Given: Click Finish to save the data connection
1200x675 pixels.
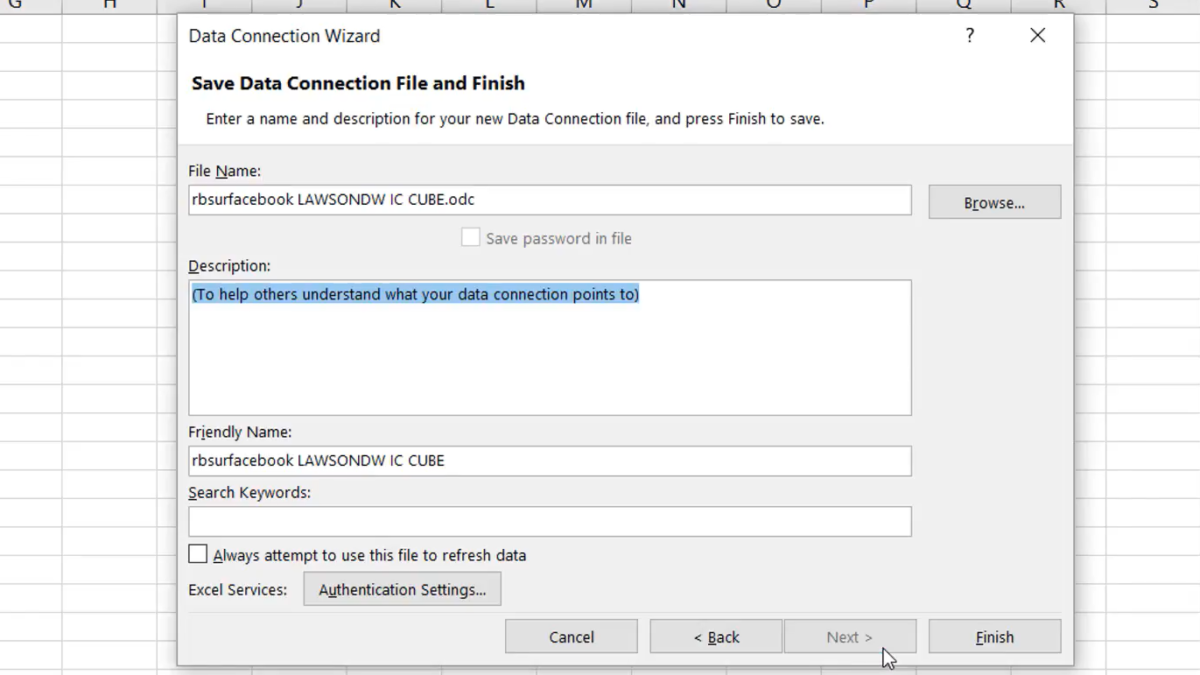Looking at the screenshot, I should pyautogui.click(x=993, y=637).
